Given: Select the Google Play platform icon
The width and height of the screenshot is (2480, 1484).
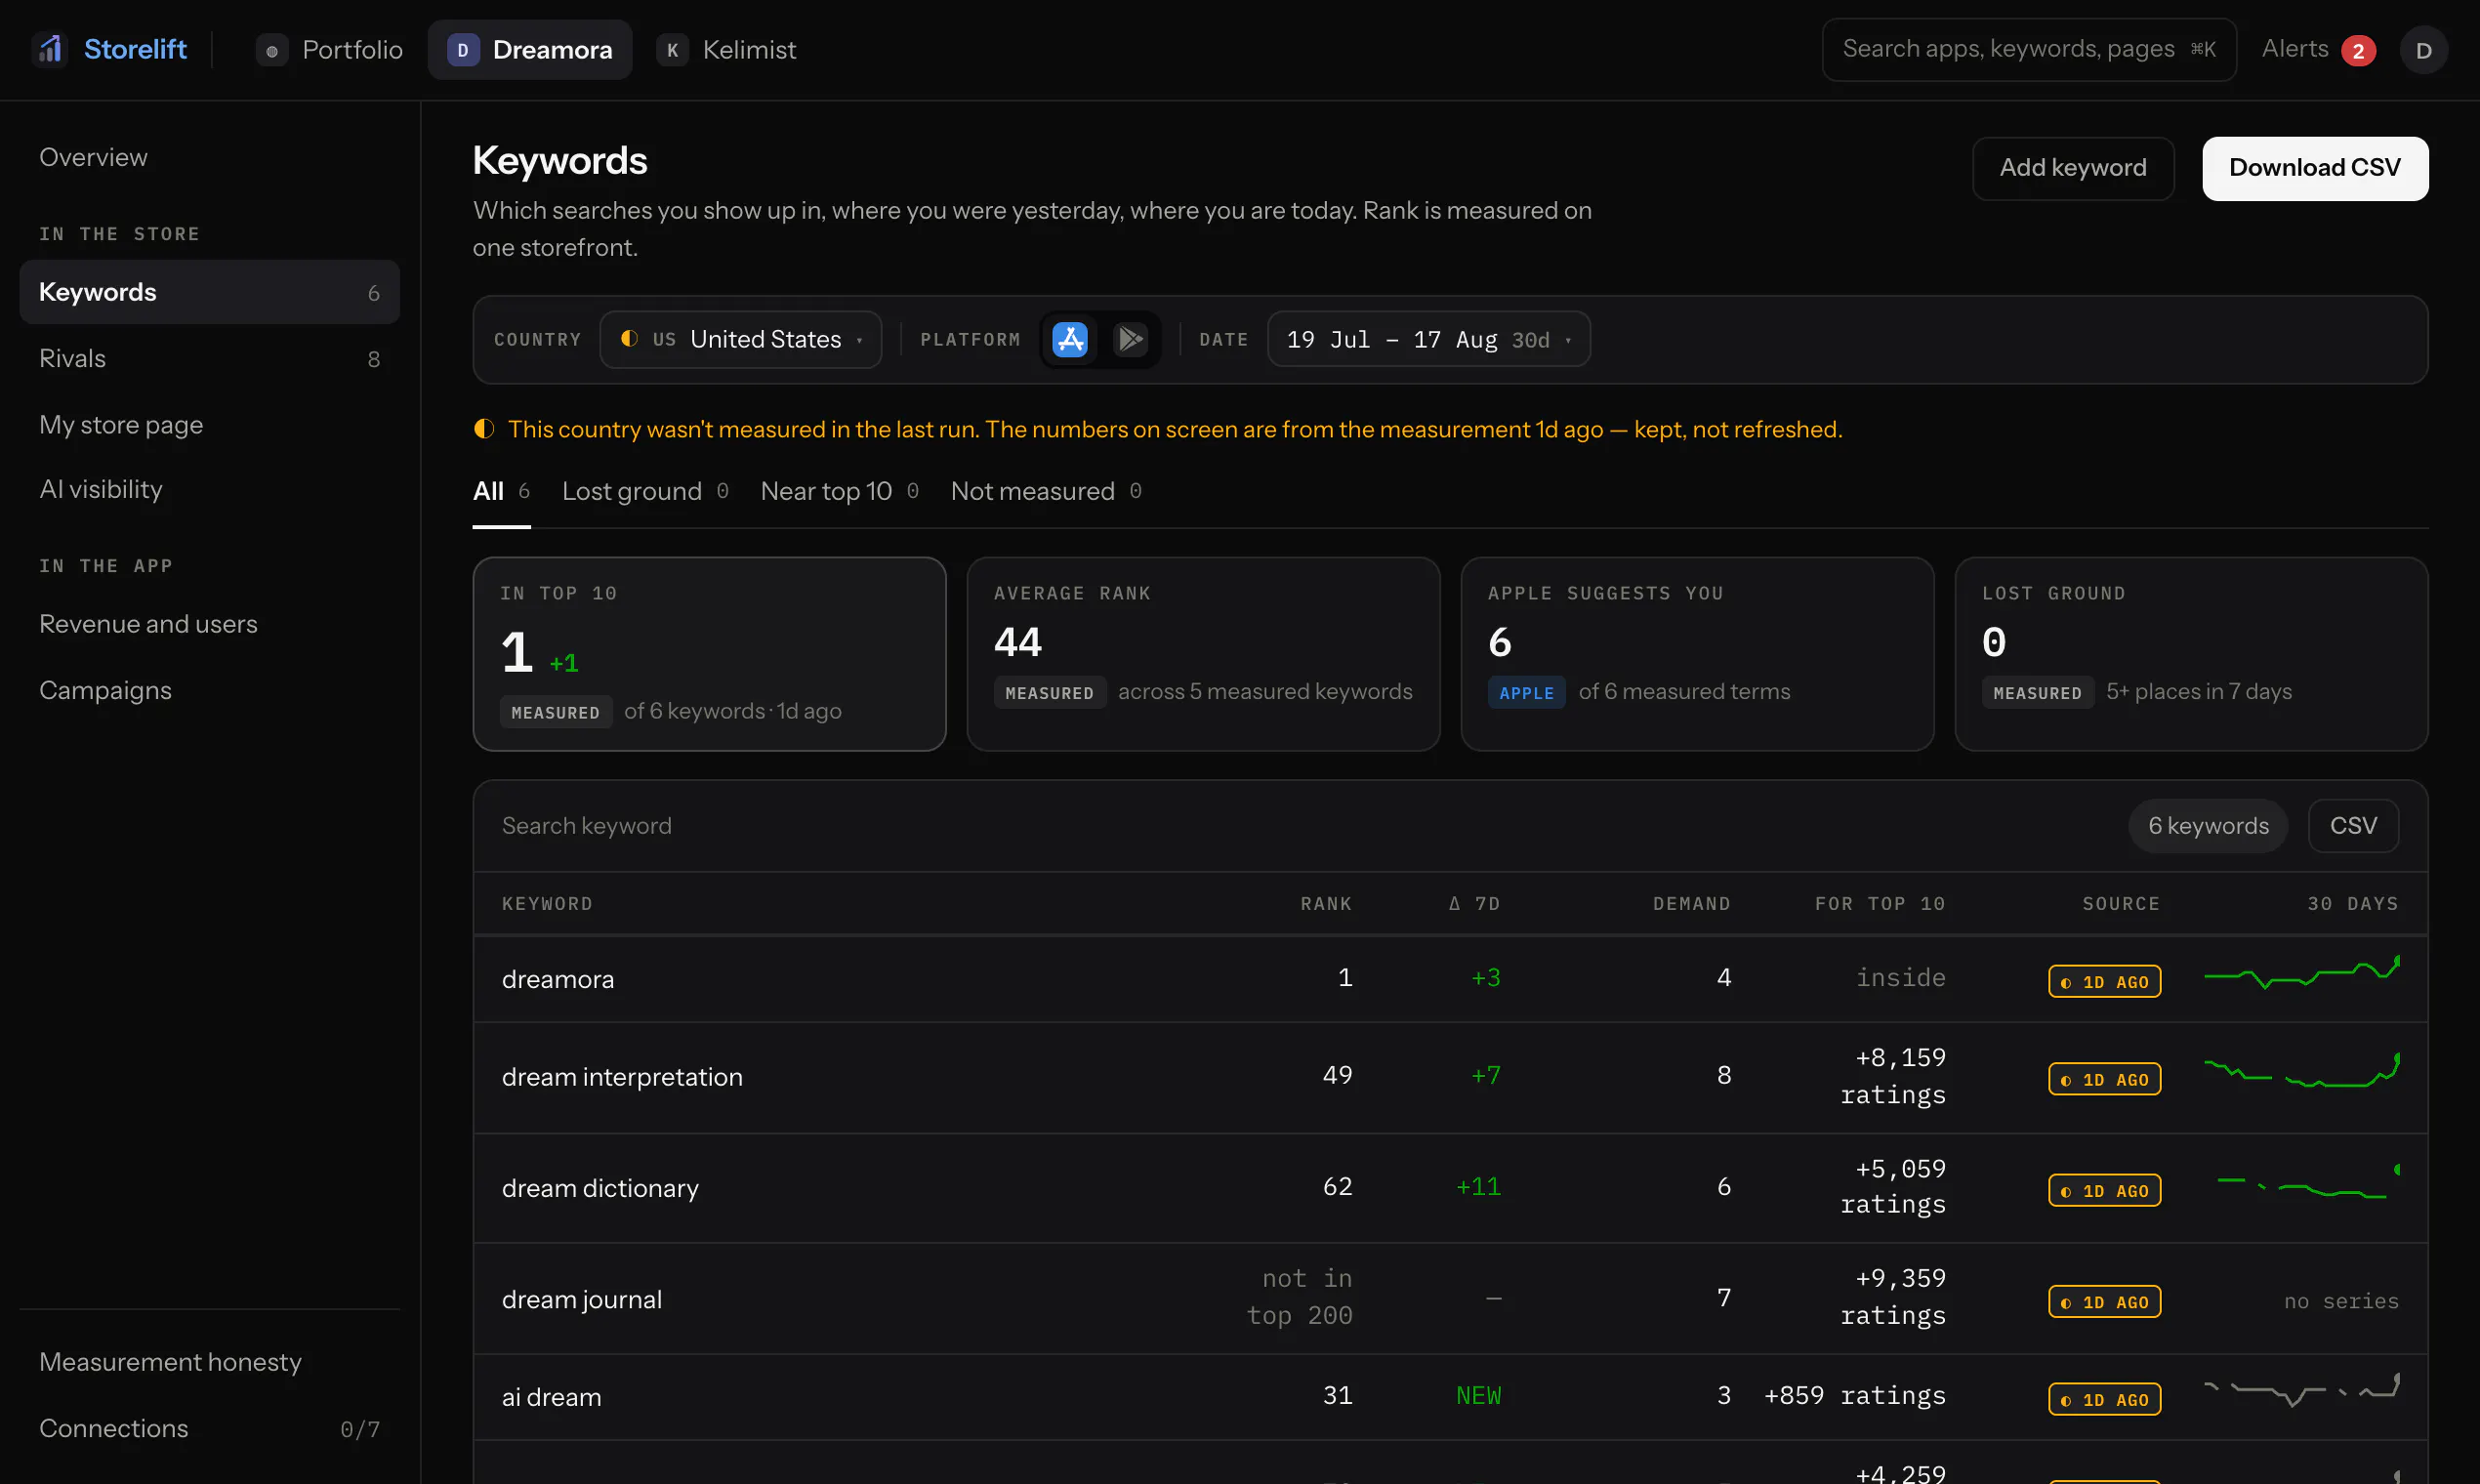Looking at the screenshot, I should (1130, 340).
